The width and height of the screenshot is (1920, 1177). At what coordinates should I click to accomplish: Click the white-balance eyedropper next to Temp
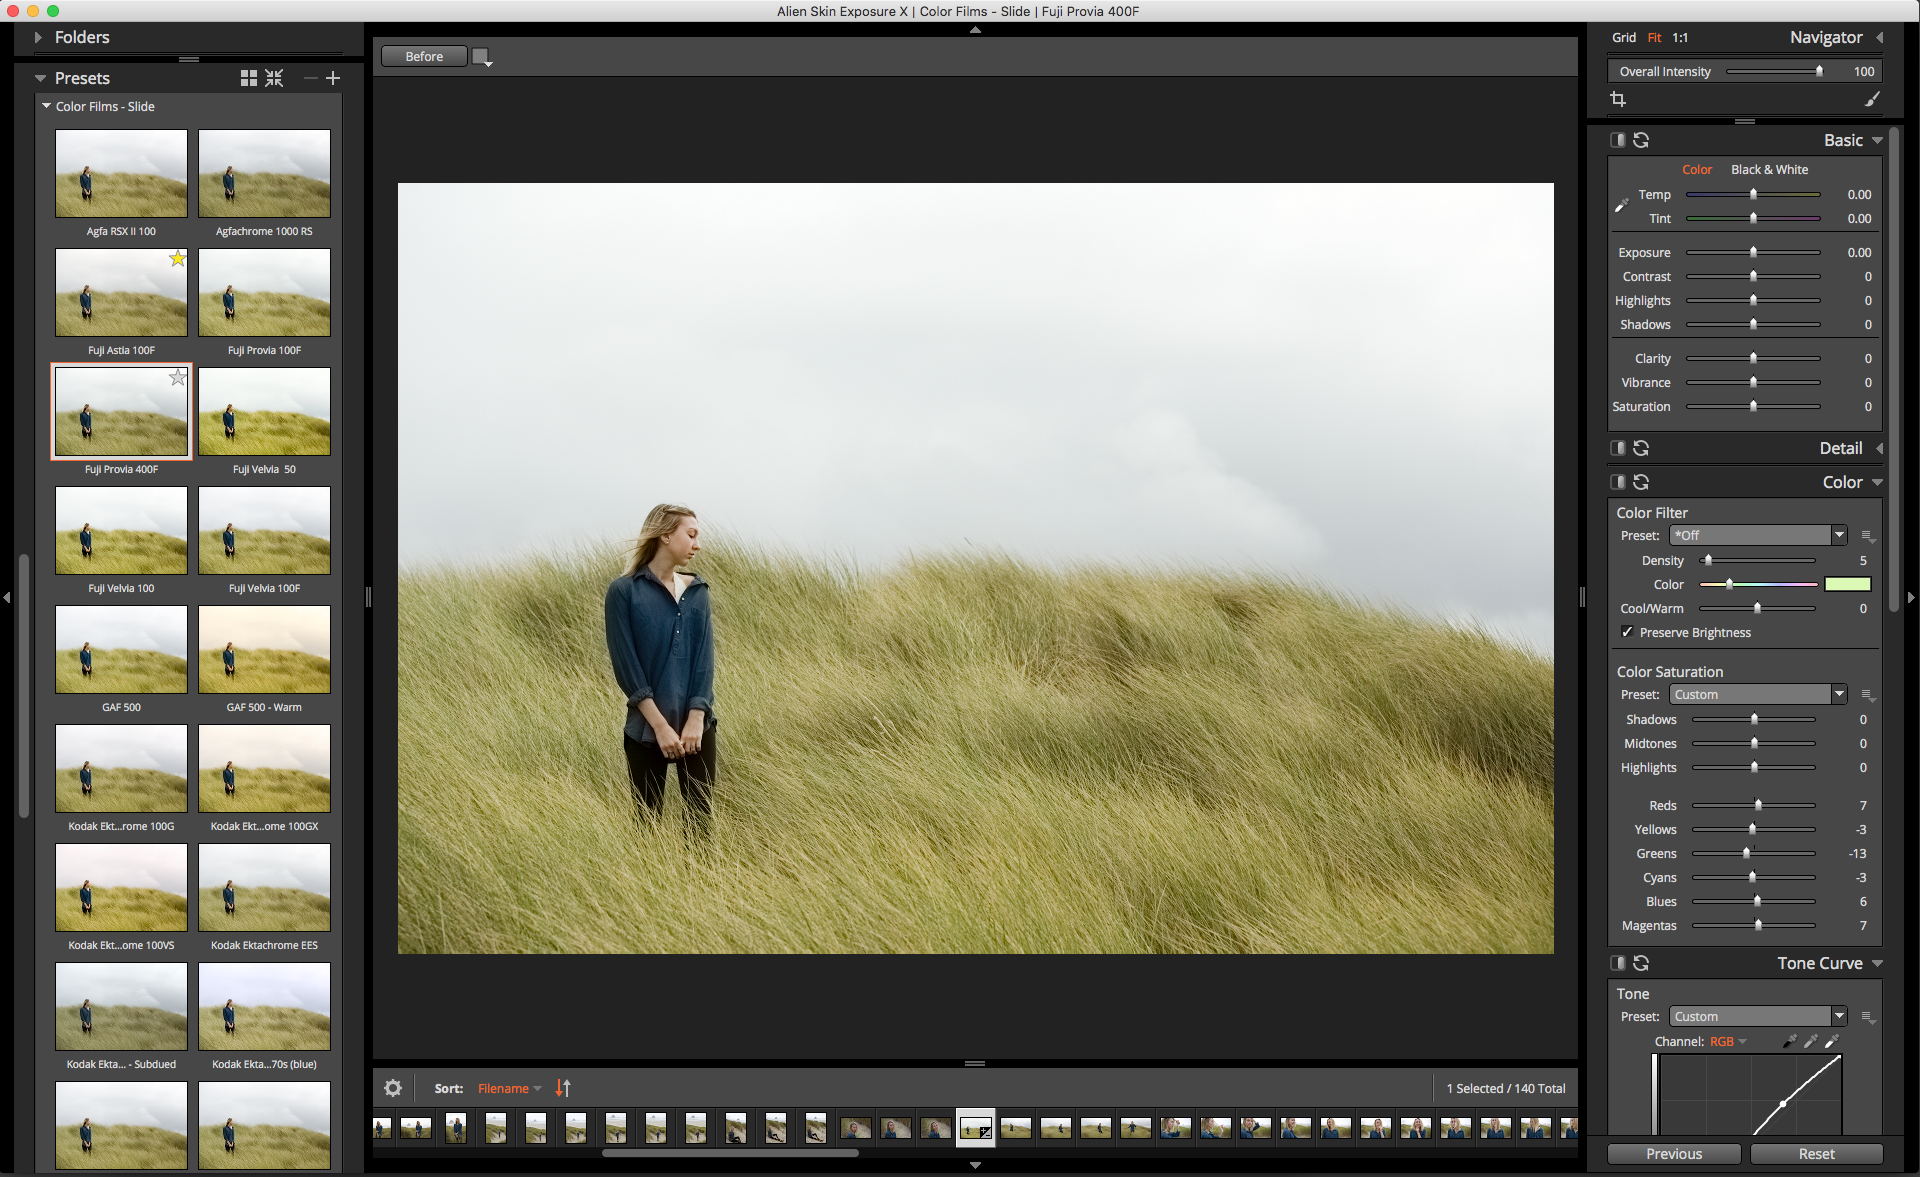1622,204
